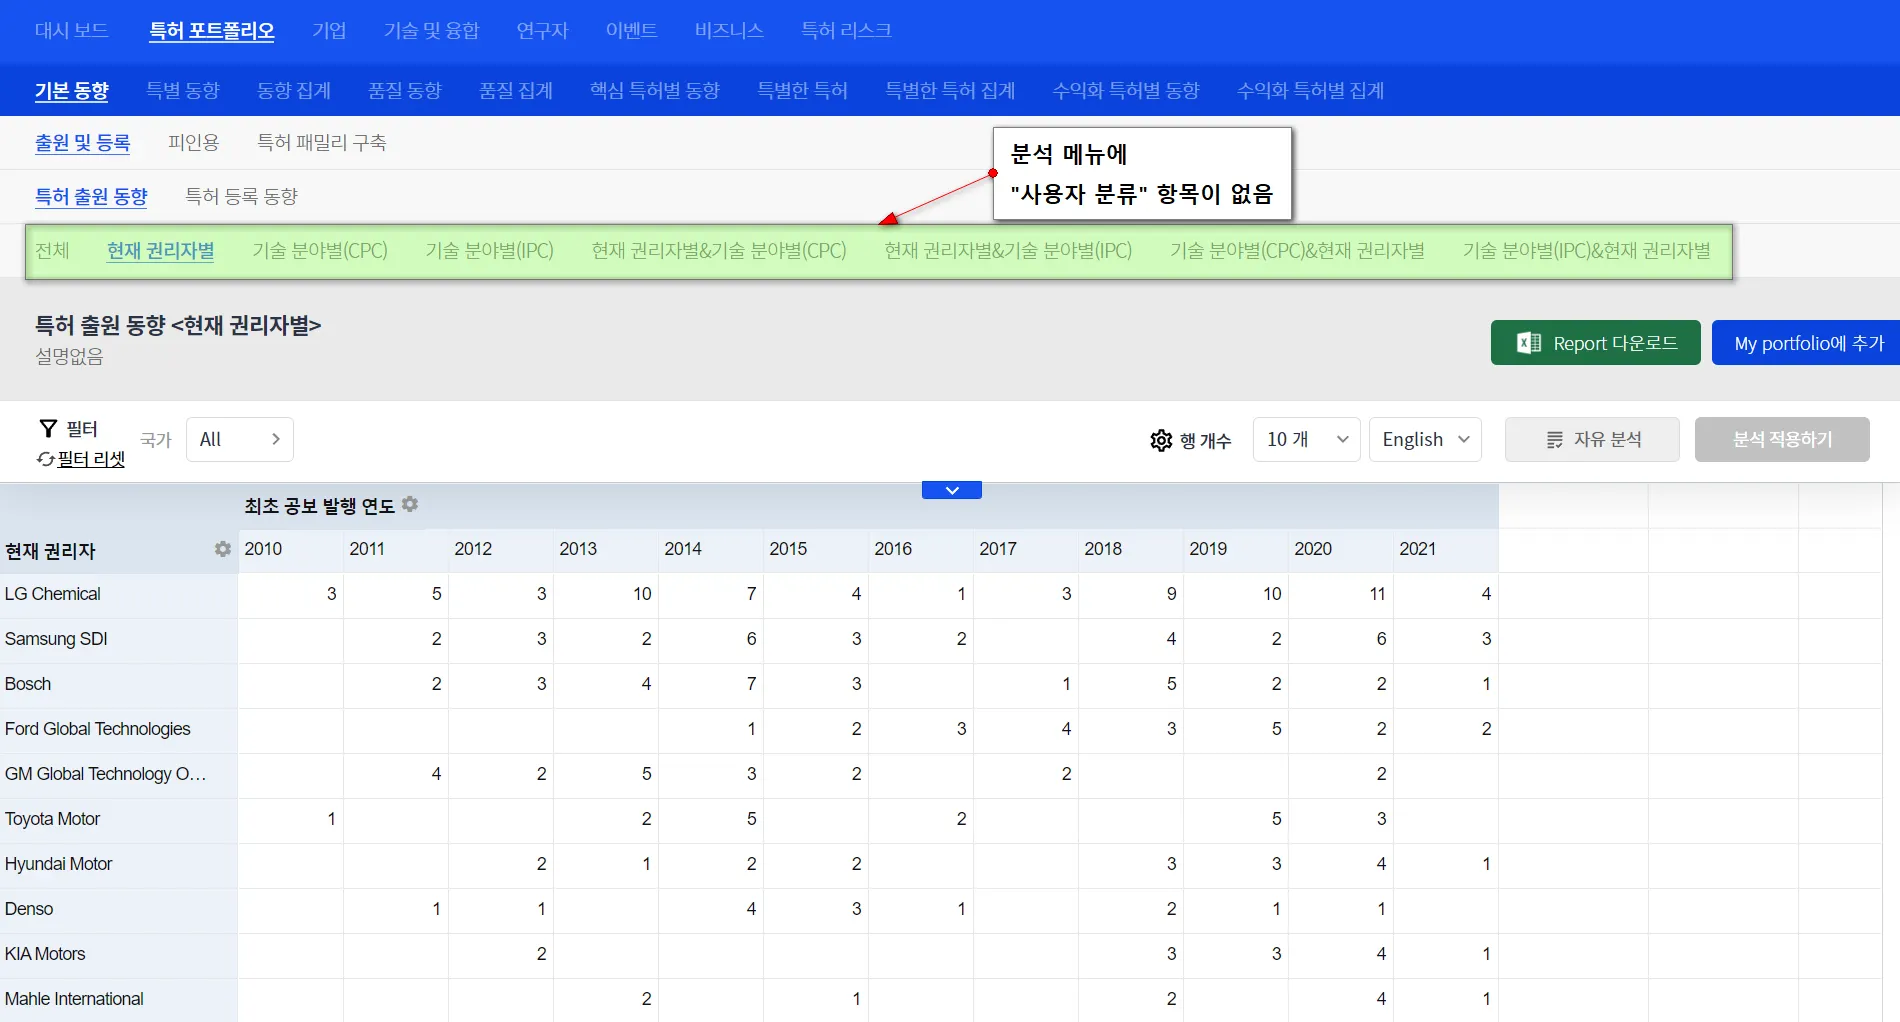The height and width of the screenshot is (1022, 1900).
Task: Click the 자유 분석 button
Action: point(1592,439)
